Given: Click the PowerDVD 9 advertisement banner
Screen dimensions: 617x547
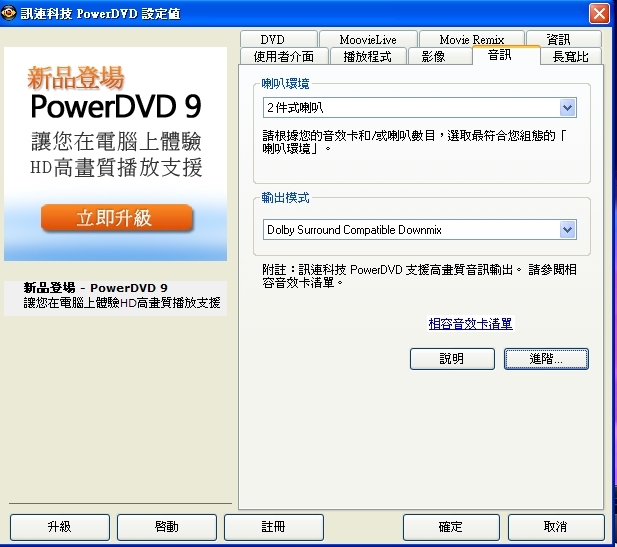Looking at the screenshot, I should (115, 154).
